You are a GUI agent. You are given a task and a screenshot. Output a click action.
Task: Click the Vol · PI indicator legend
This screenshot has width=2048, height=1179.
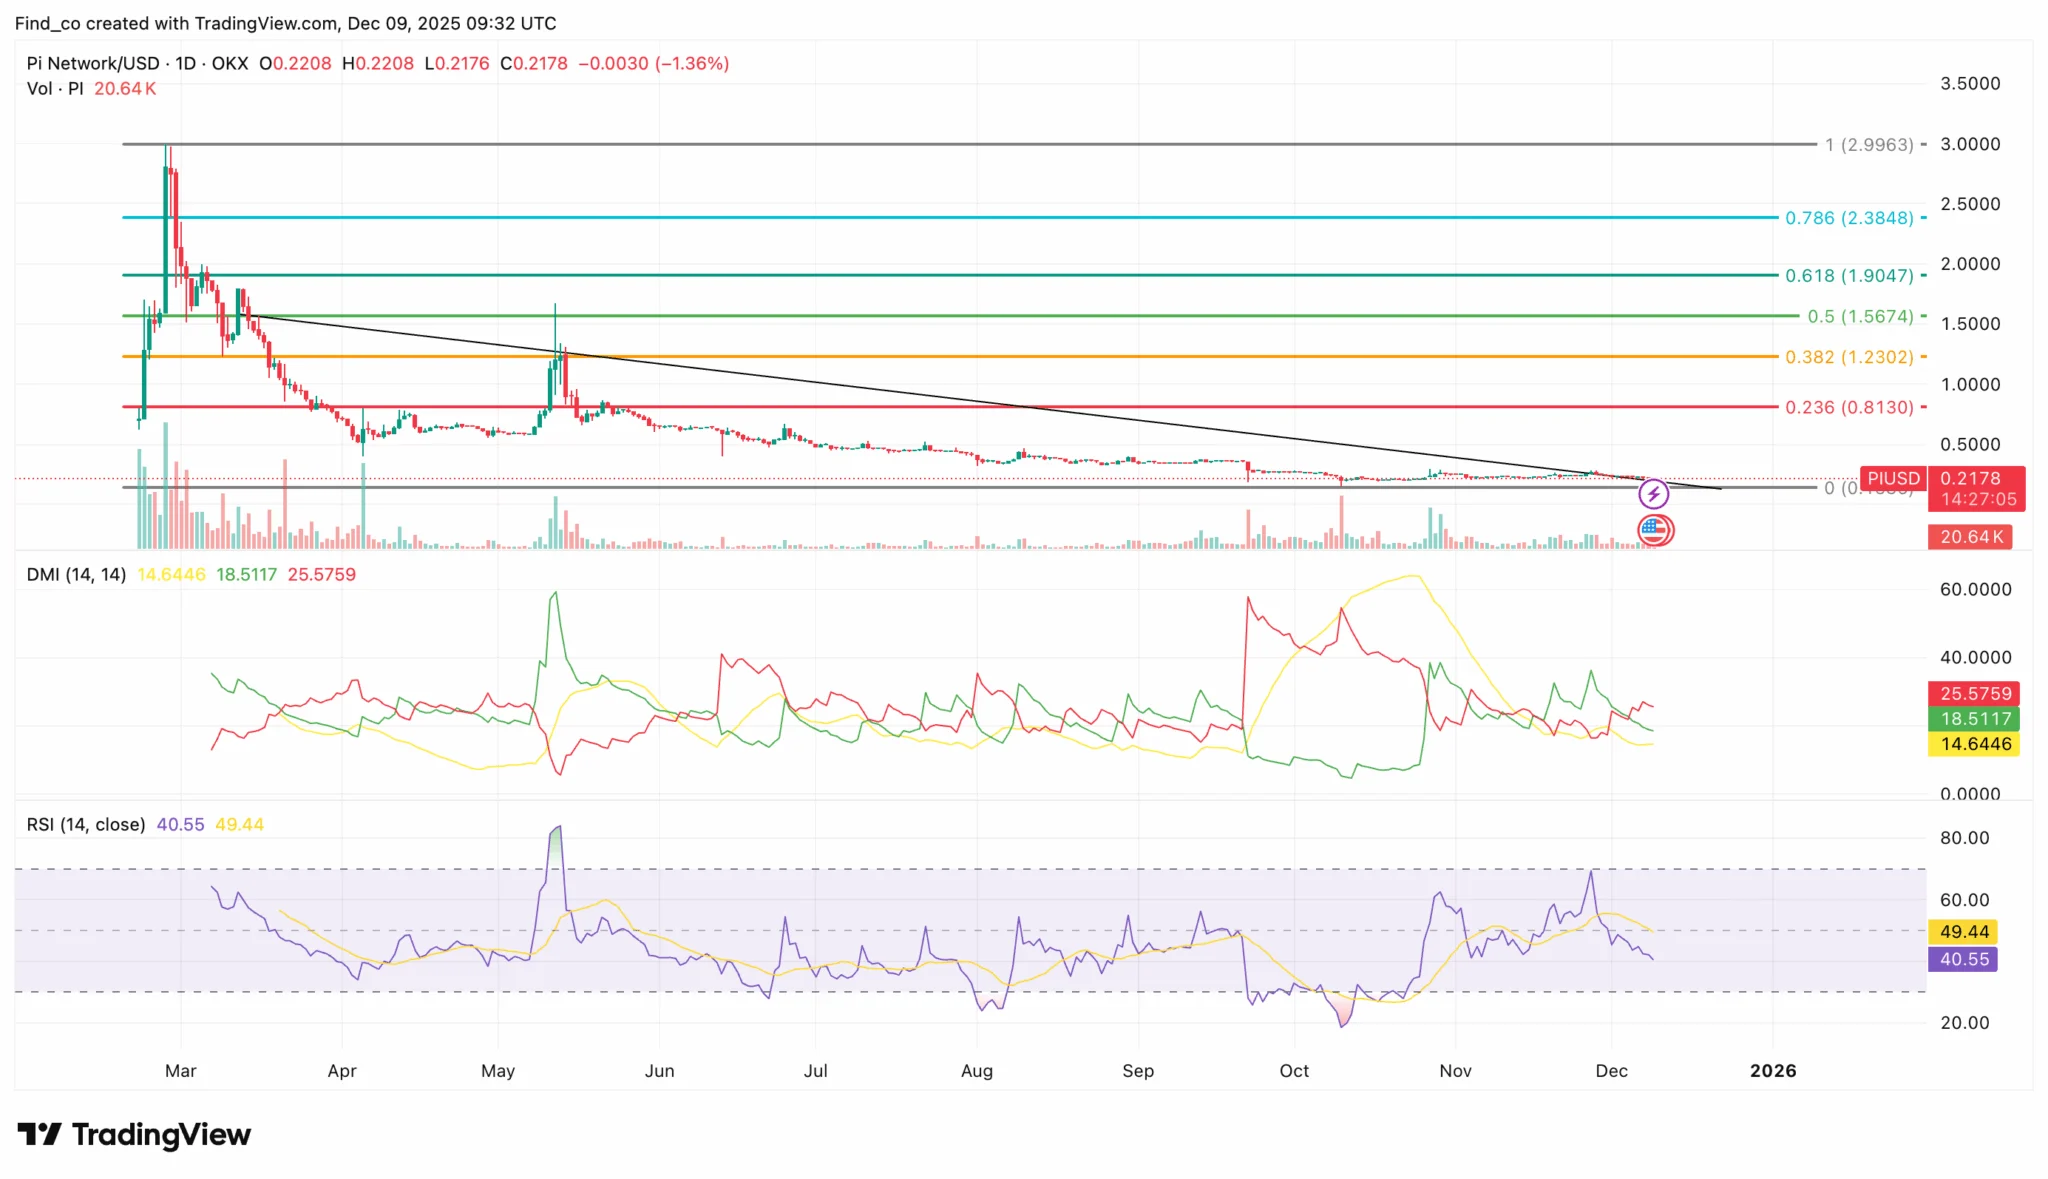coord(55,89)
